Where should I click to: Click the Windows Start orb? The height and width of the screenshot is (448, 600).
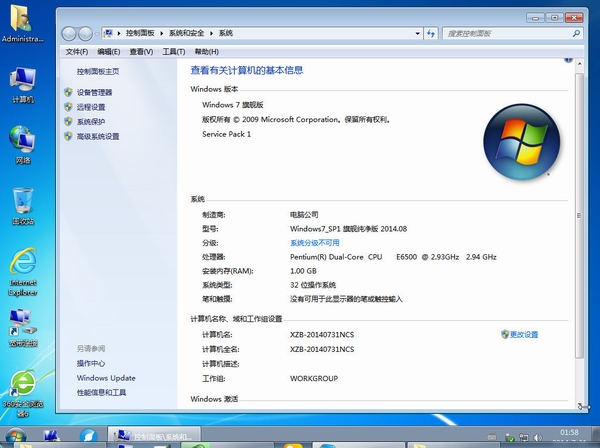16,437
